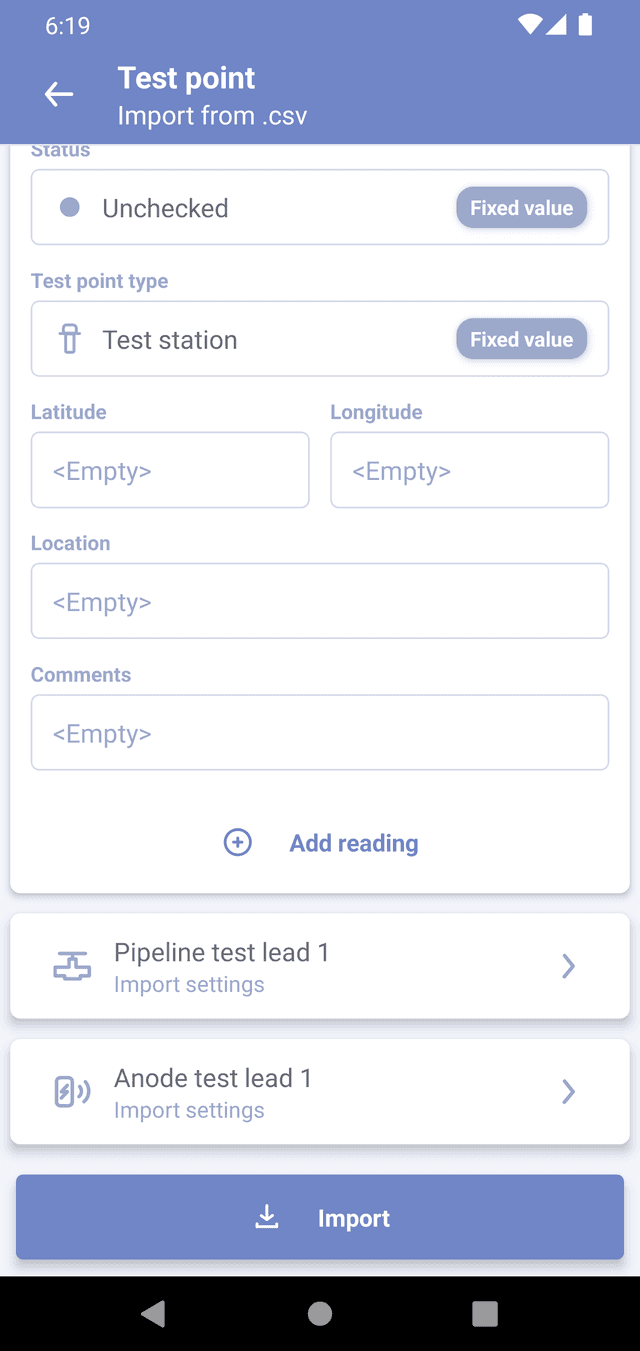
Task: Open Anode test lead 1 import settings
Action: [300, 1092]
